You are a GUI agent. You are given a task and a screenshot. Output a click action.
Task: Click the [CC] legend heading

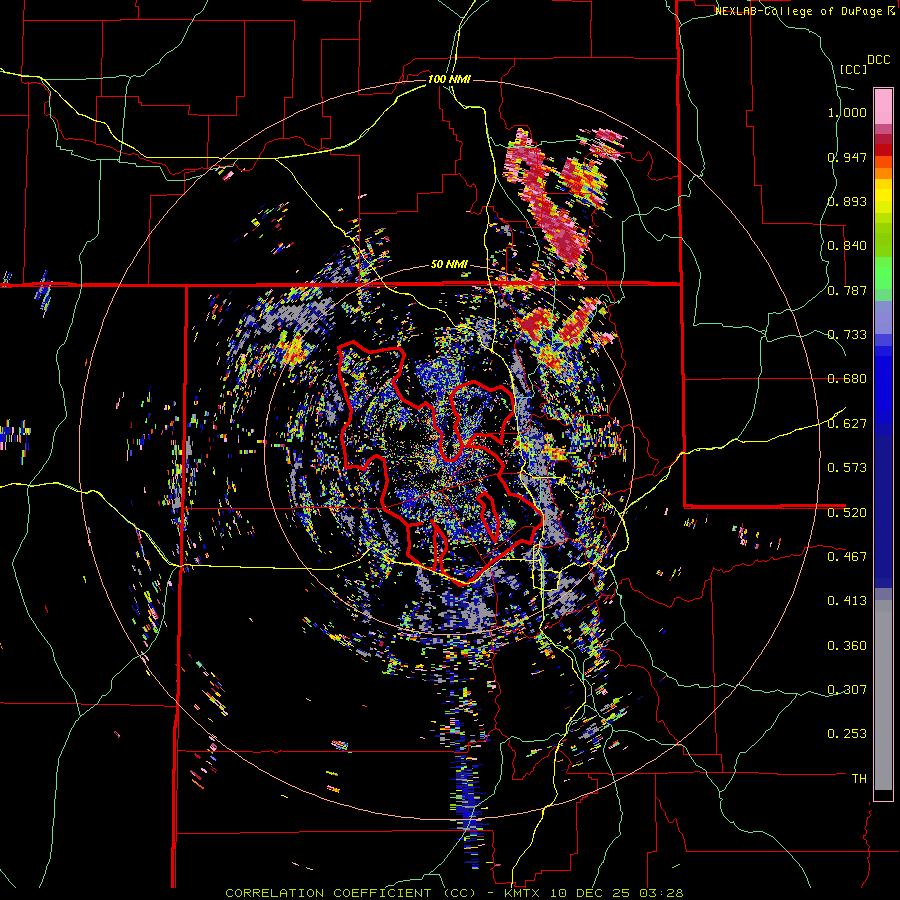click(854, 69)
